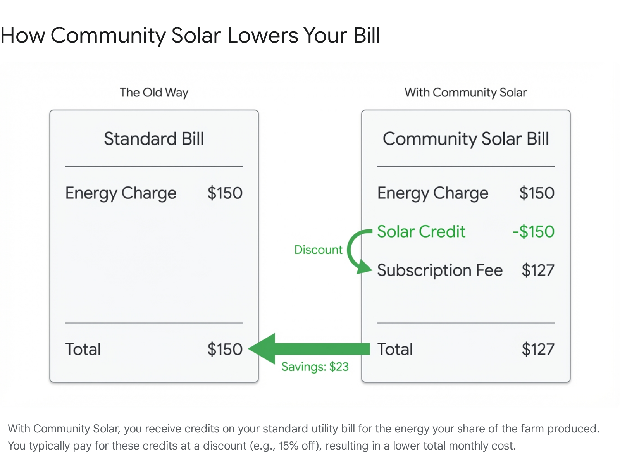Click the -$150 solar credit amount

pyautogui.click(x=533, y=232)
